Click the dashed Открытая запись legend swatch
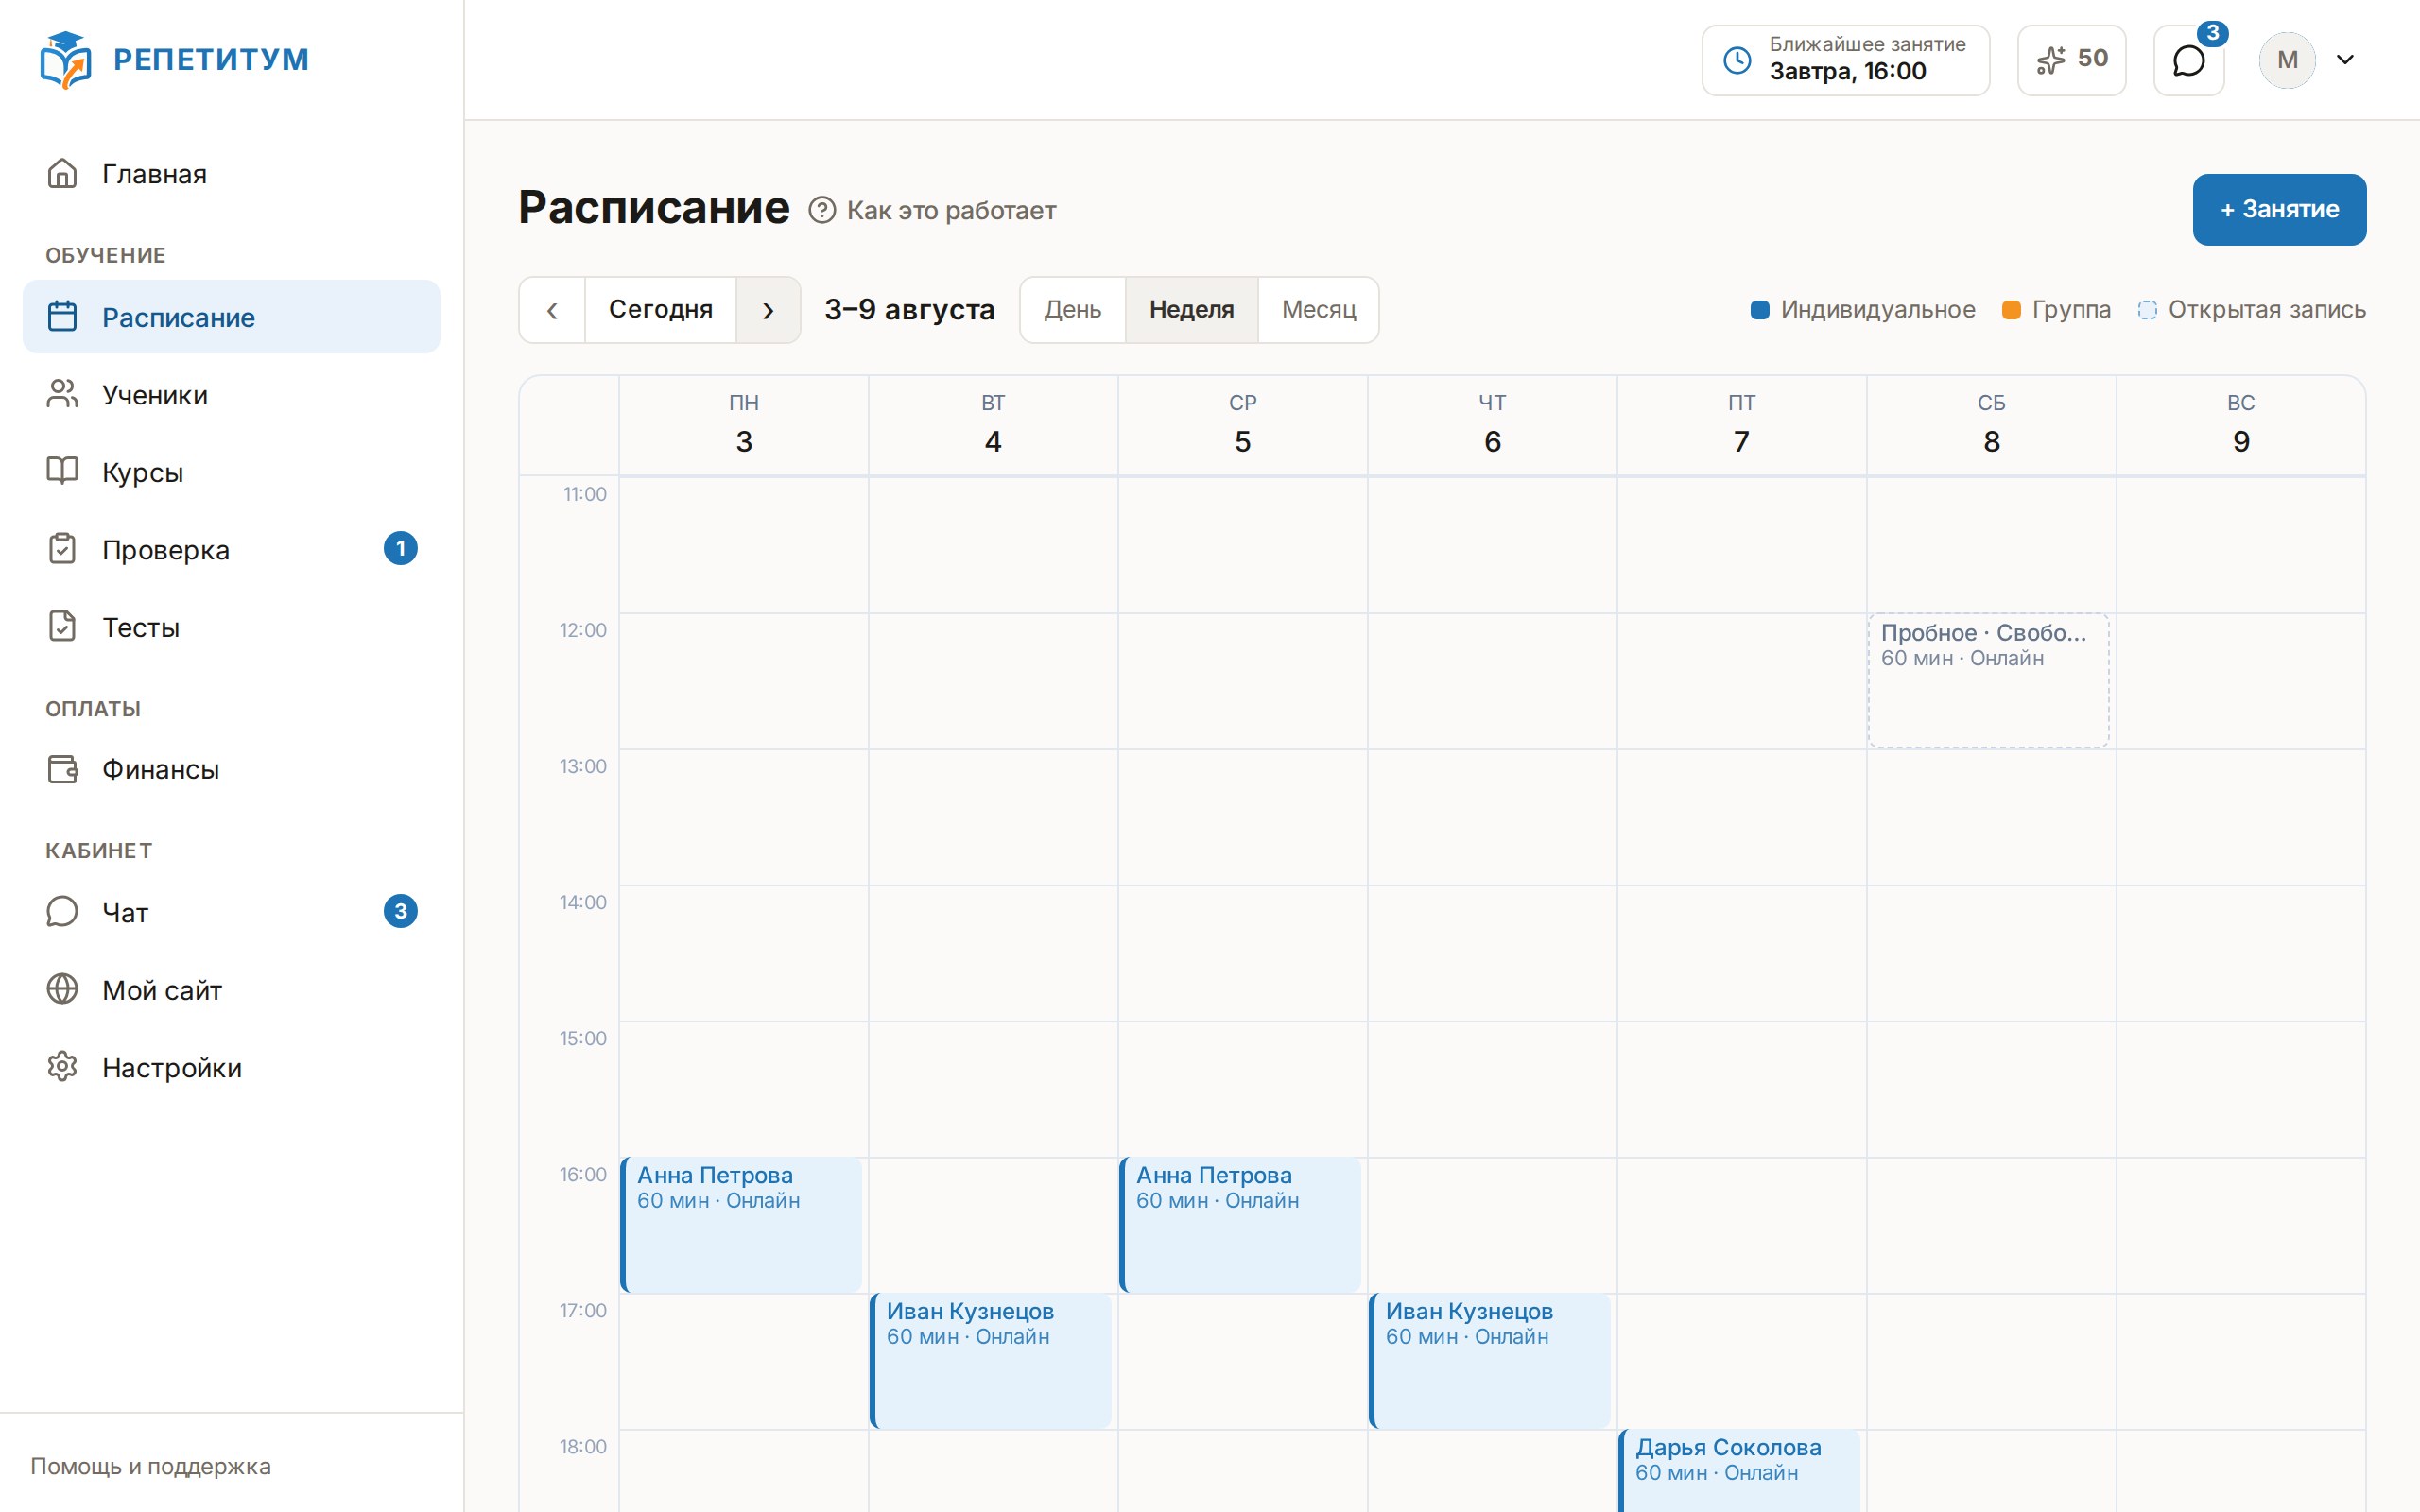This screenshot has width=2420, height=1512. (2147, 310)
